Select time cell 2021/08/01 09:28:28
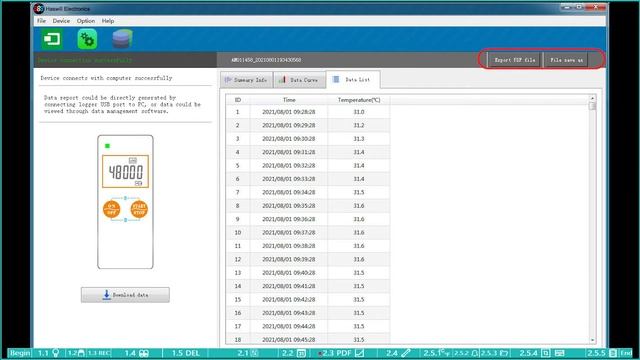Screen dimensions: 640x360 pos(289,112)
